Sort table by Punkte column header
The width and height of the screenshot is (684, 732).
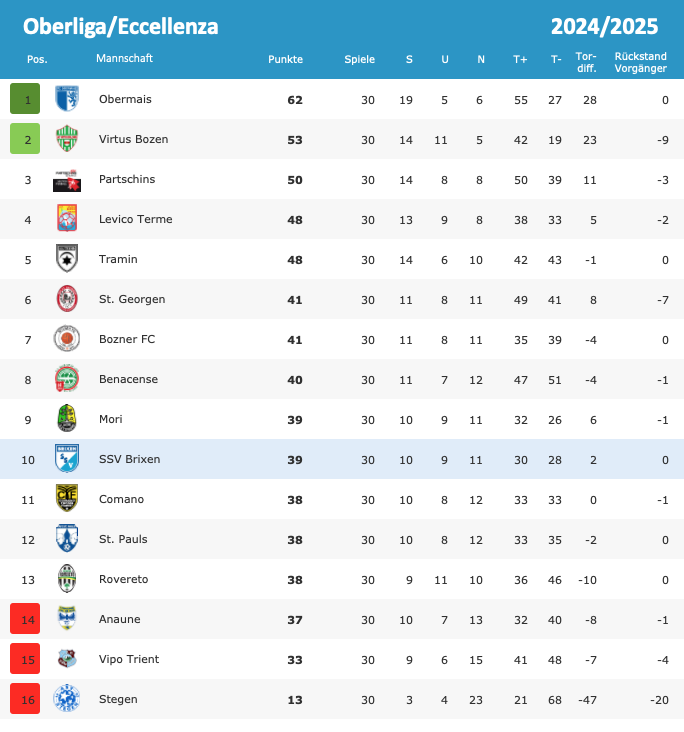[x=285, y=59]
